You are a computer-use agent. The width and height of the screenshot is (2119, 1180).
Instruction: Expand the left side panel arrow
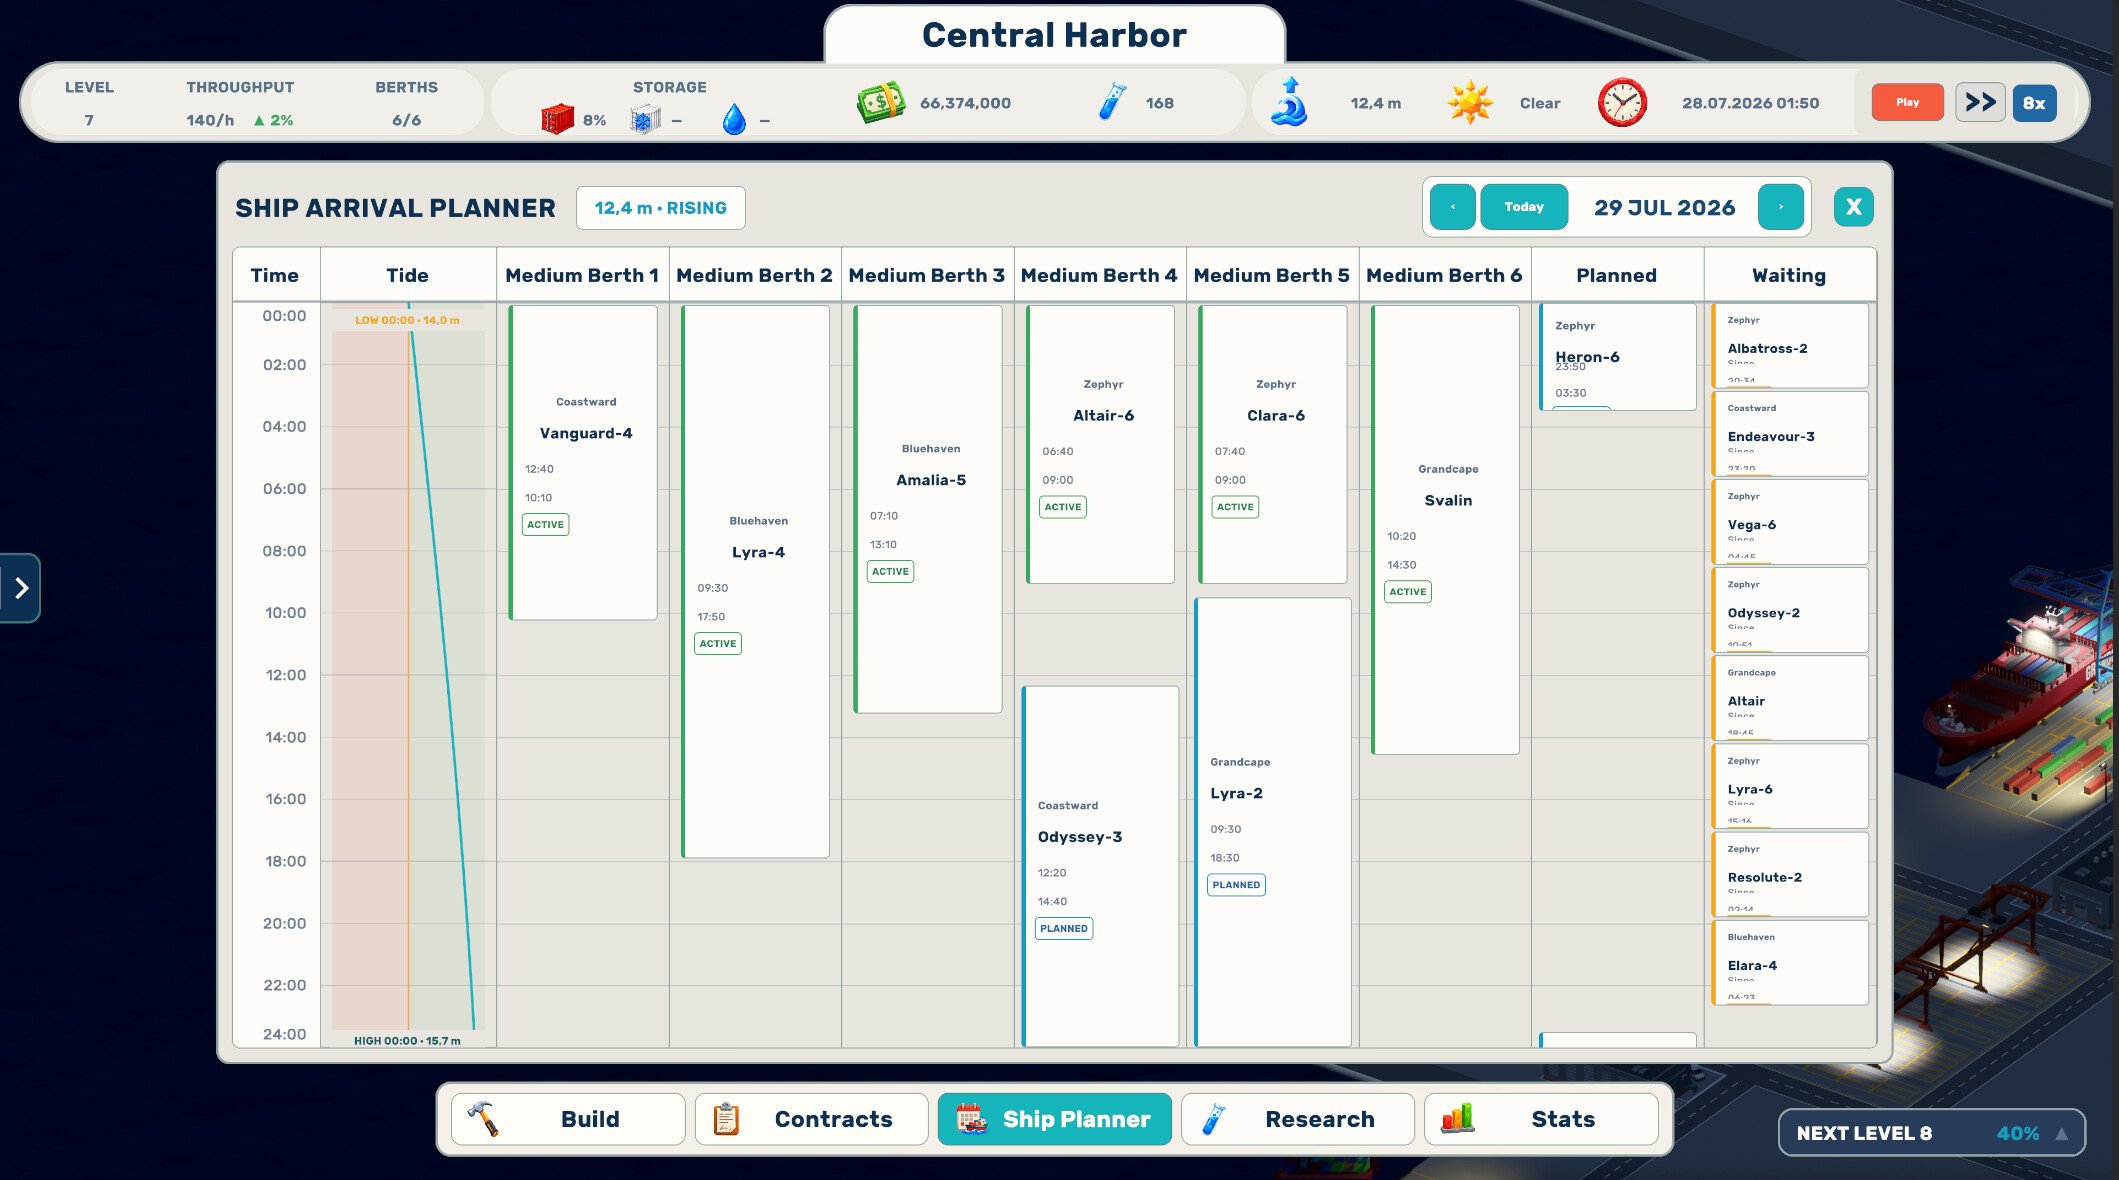[20, 588]
